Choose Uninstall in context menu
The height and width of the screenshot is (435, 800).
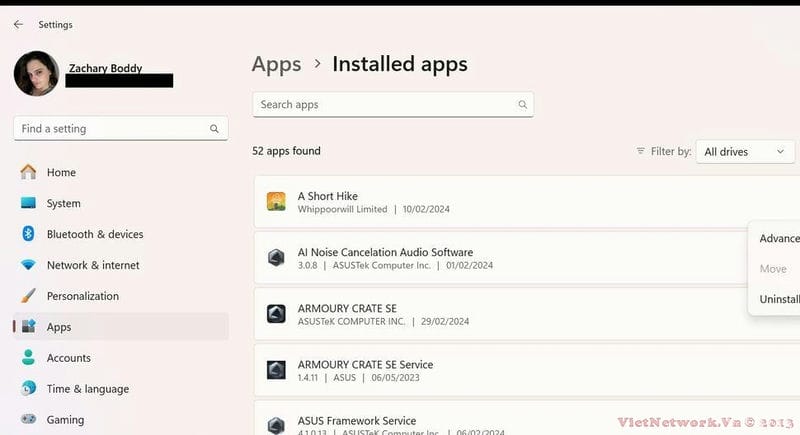[x=779, y=299]
